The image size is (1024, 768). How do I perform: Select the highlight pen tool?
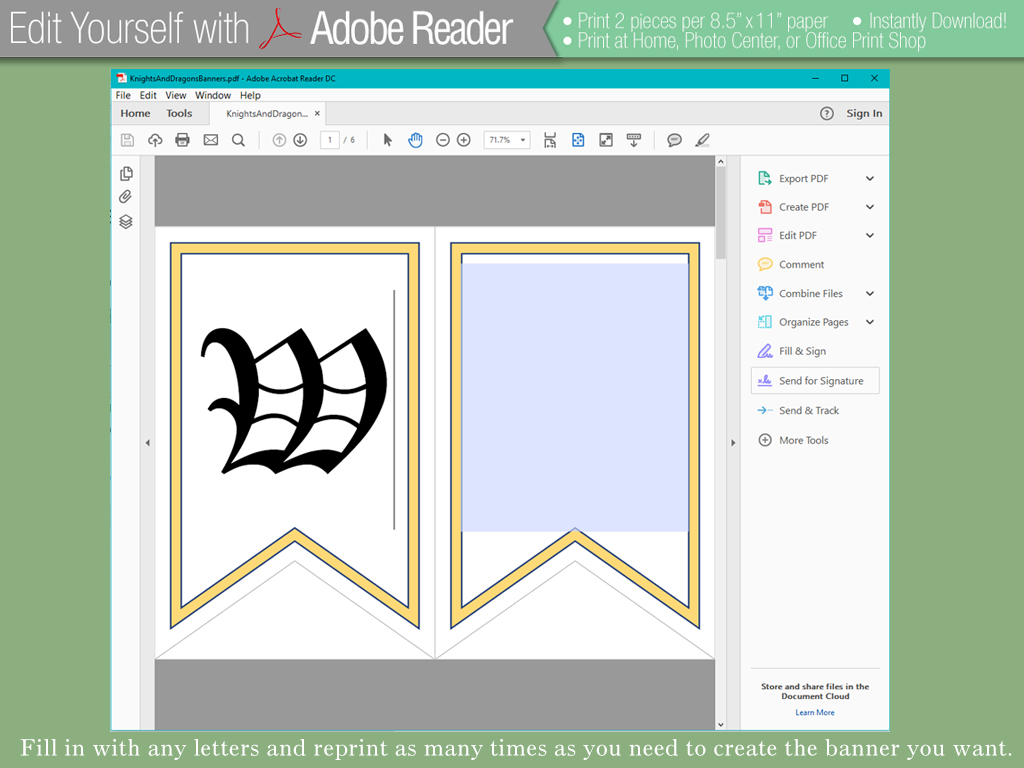point(703,140)
